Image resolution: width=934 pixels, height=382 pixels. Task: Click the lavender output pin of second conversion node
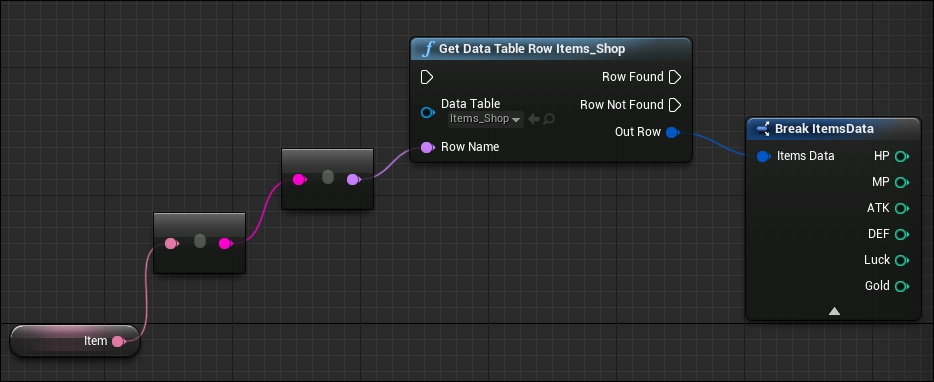353,179
